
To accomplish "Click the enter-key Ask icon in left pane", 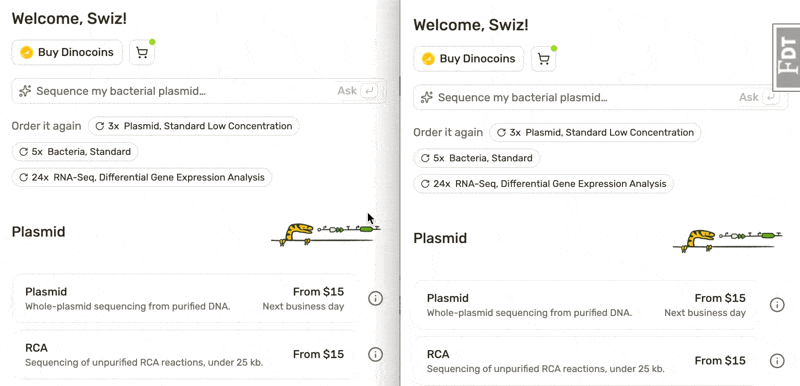I will pos(369,91).
